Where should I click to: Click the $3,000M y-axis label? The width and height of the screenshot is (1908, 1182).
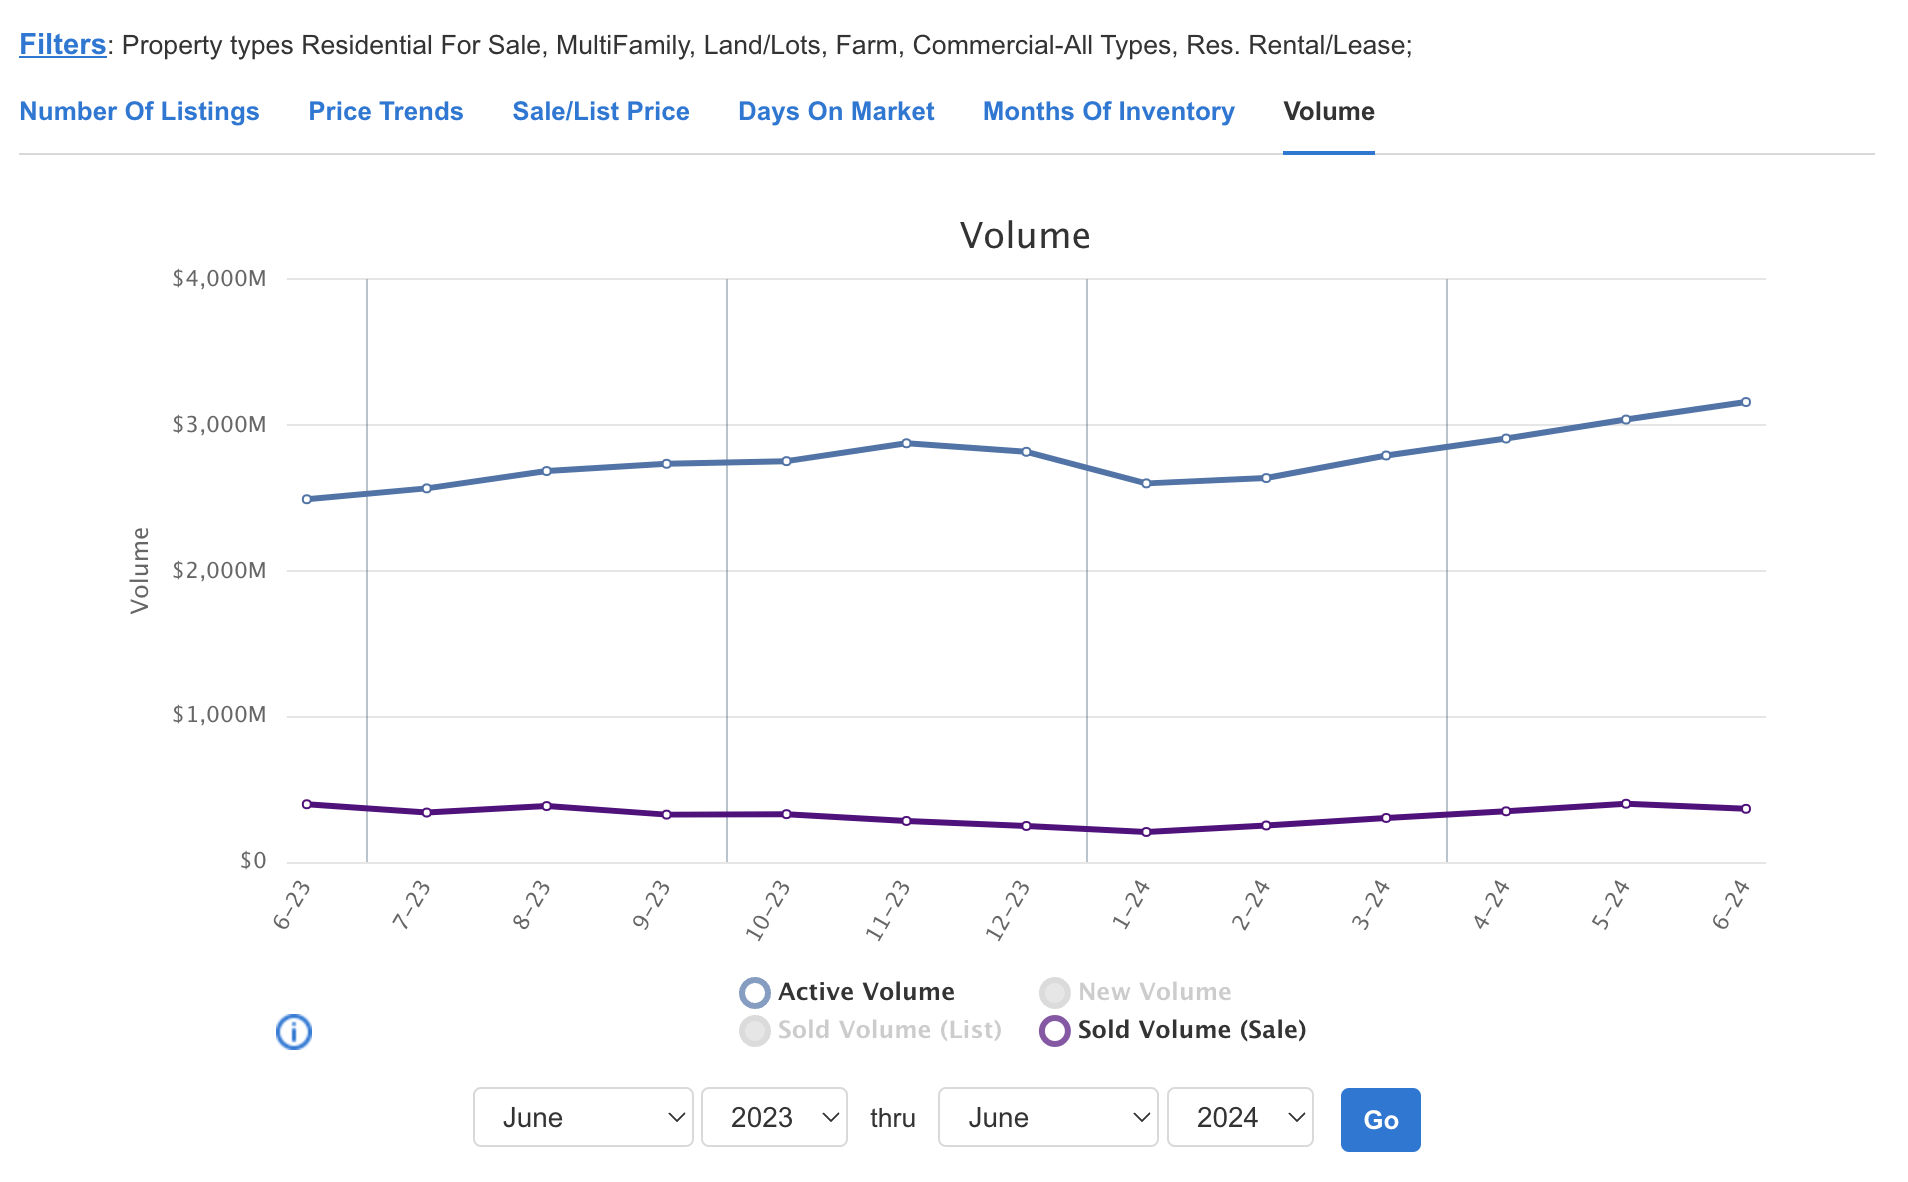pyautogui.click(x=219, y=425)
